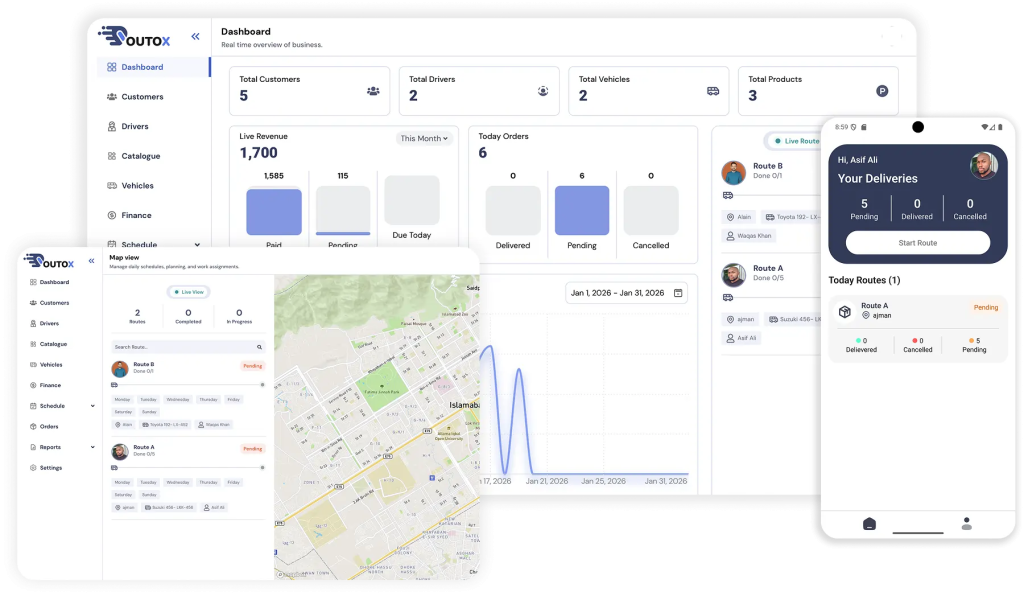Viewport: 1024px width, 596px height.
Task: Open the Jan 1 – Jan 31, 2026 date range picker
Action: (627, 293)
